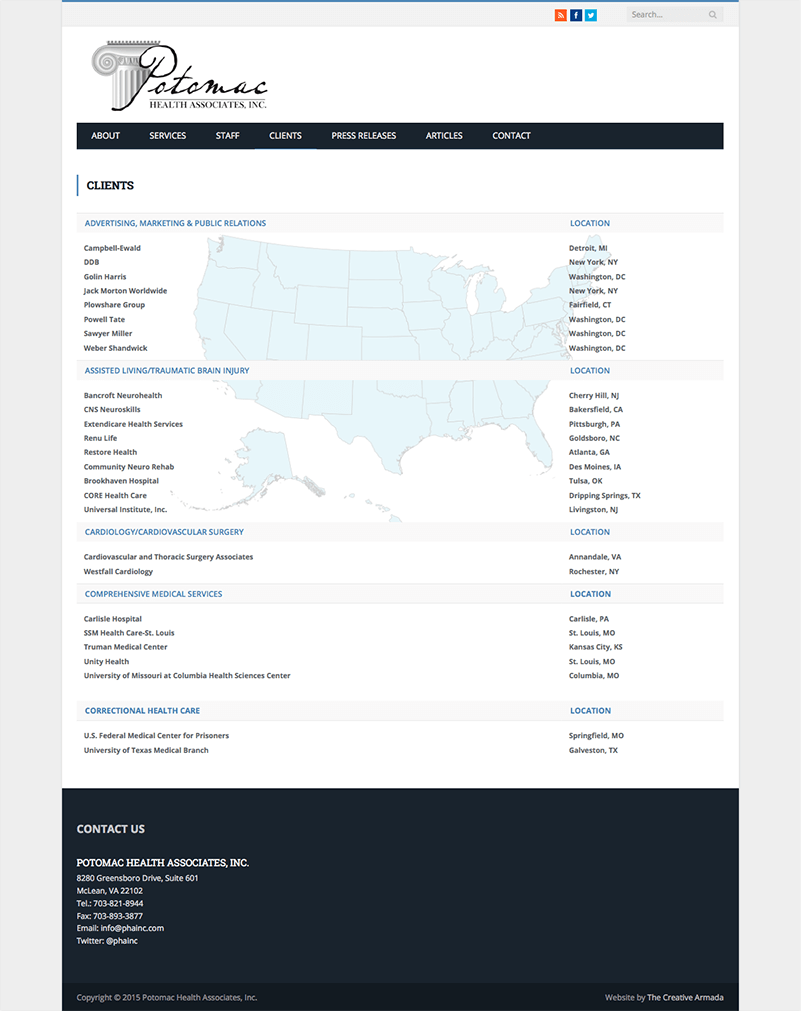Viewport: 801px width, 1011px height.
Task: Open the SERVICES navigation tab
Action: click(x=167, y=135)
